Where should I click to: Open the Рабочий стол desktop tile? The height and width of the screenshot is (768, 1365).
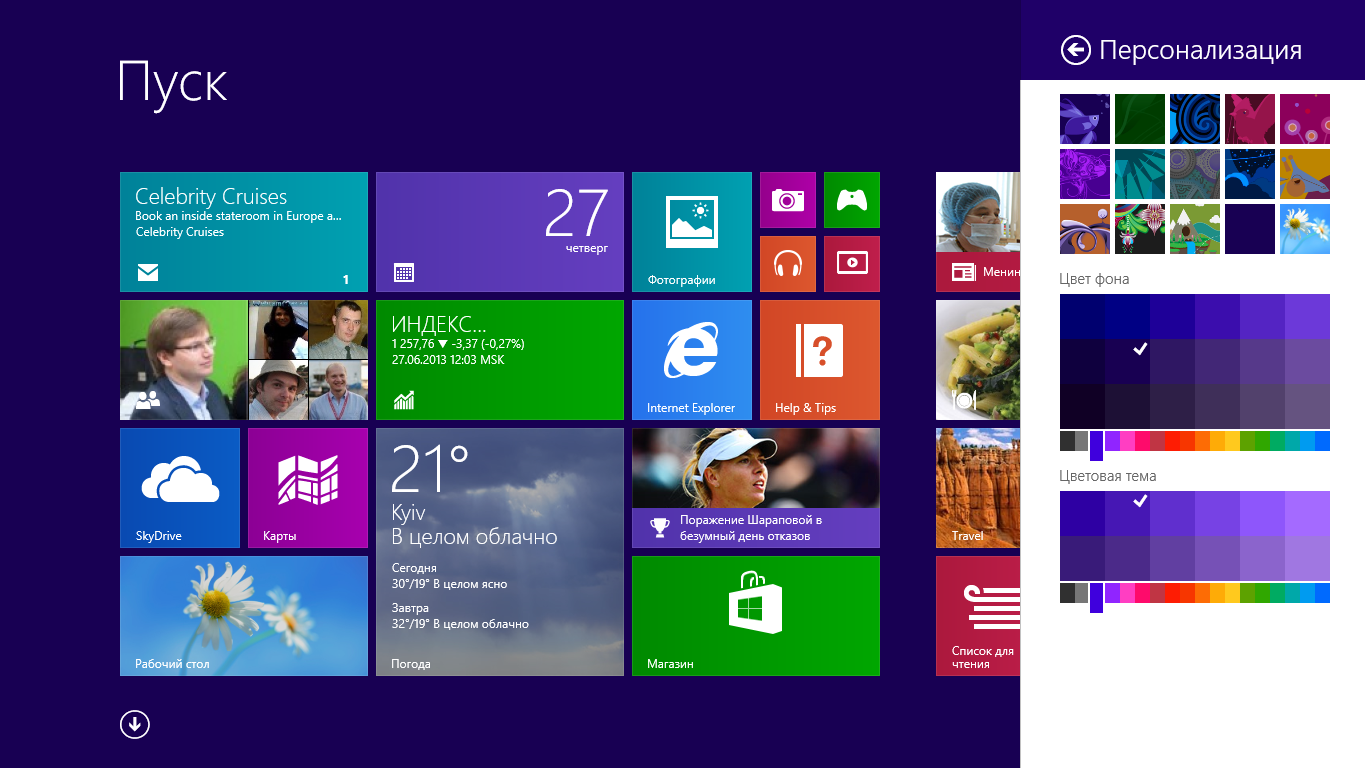pos(244,616)
